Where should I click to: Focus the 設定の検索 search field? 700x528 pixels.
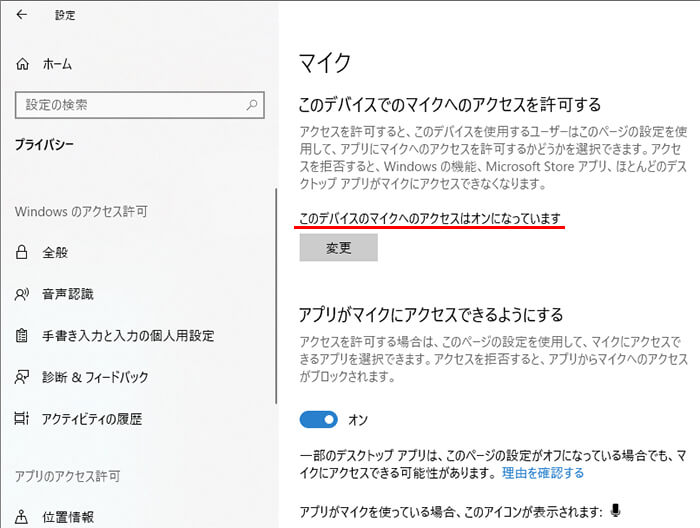click(x=140, y=105)
